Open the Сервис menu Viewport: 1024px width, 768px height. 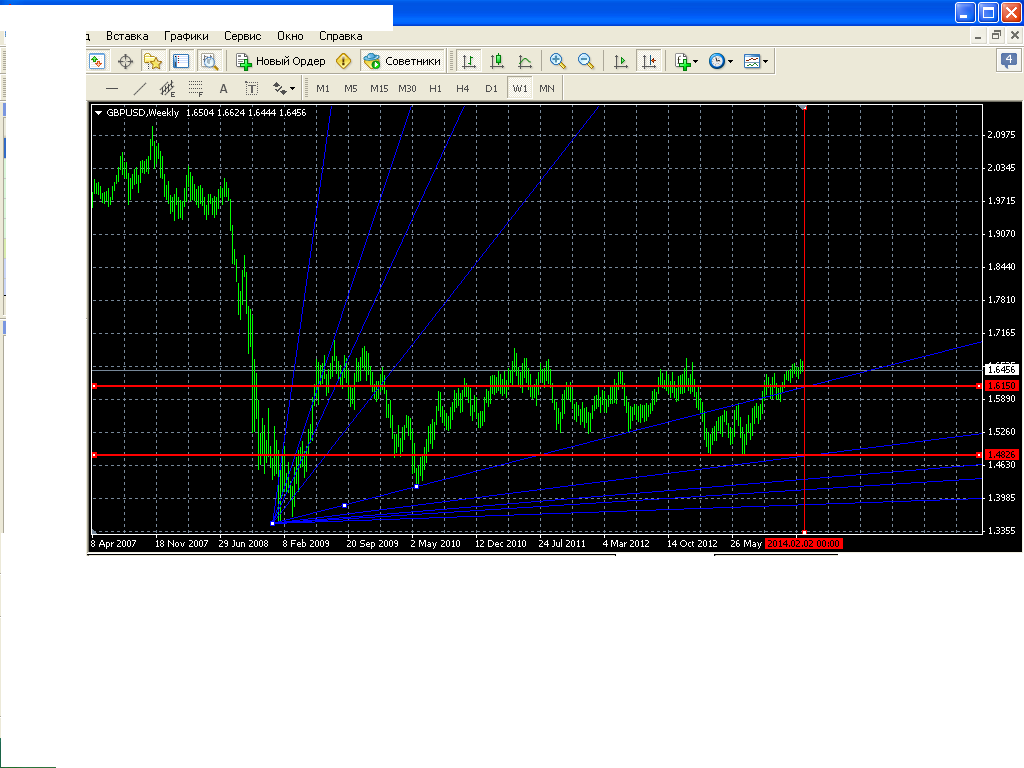(243, 35)
